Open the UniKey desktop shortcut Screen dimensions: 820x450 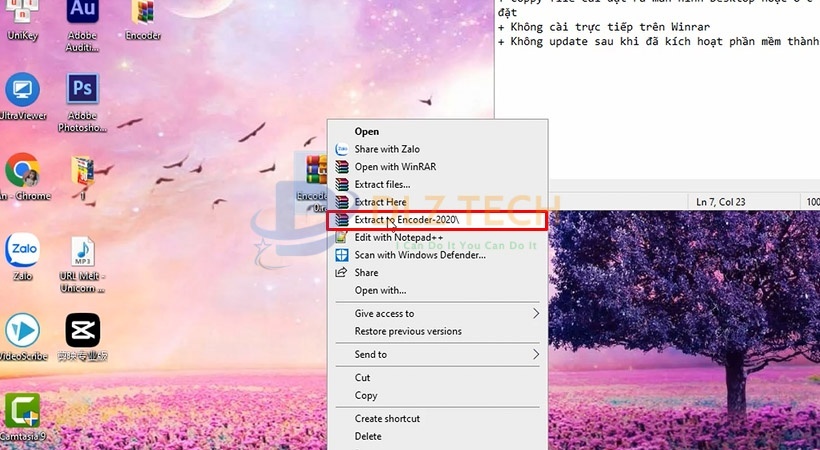tap(22, 17)
